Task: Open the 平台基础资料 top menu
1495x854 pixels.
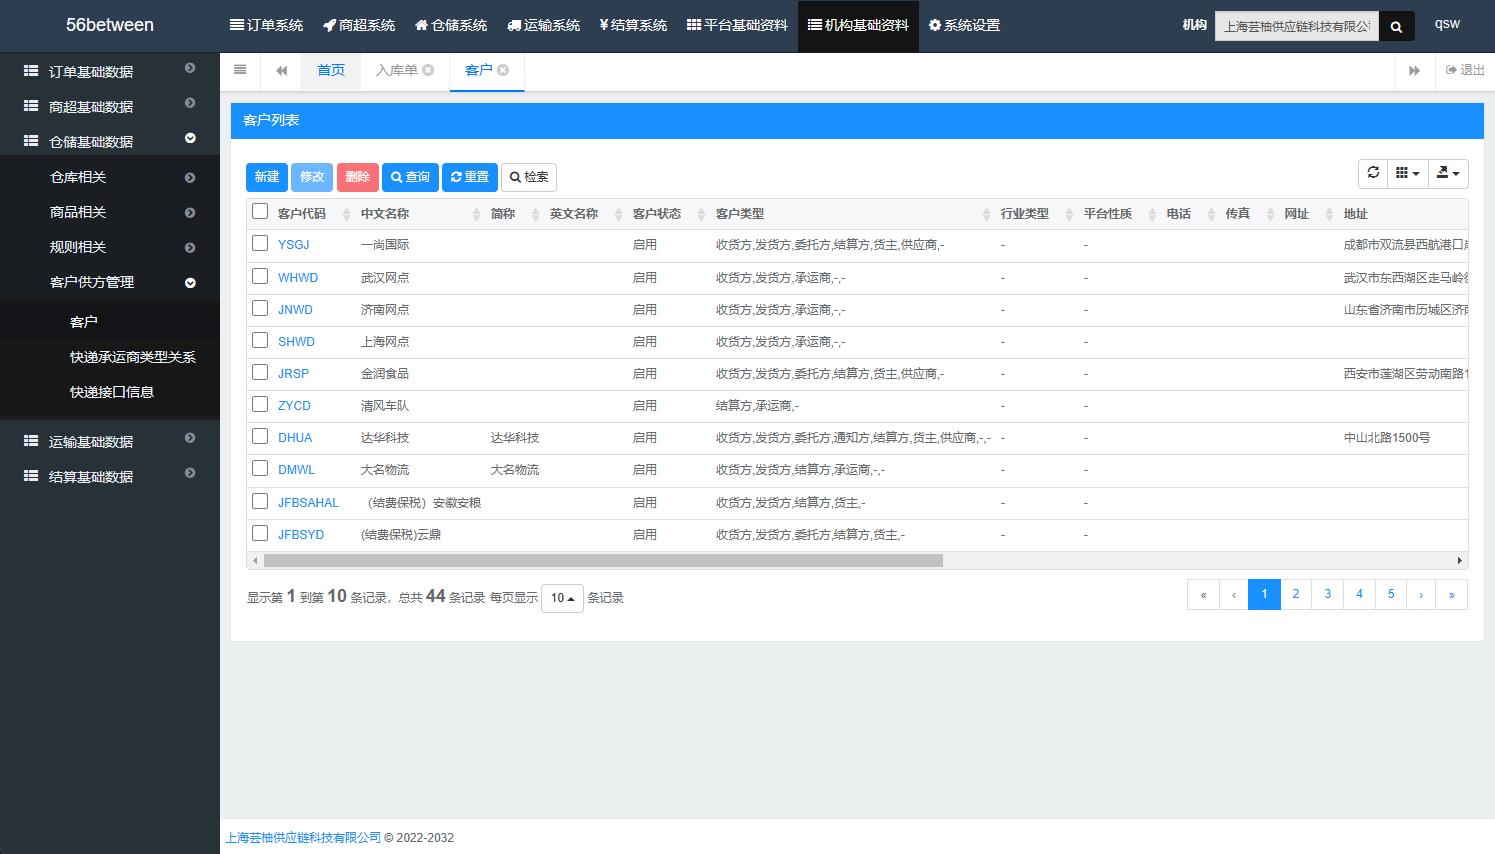Action: coord(738,25)
